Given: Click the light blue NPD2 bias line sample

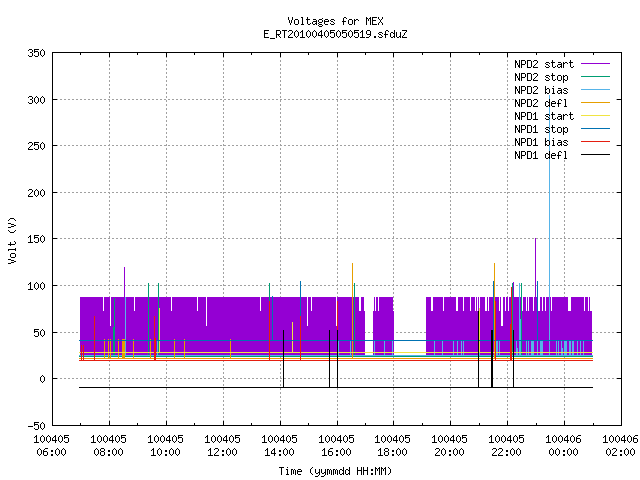Looking at the screenshot, I should point(595,90).
